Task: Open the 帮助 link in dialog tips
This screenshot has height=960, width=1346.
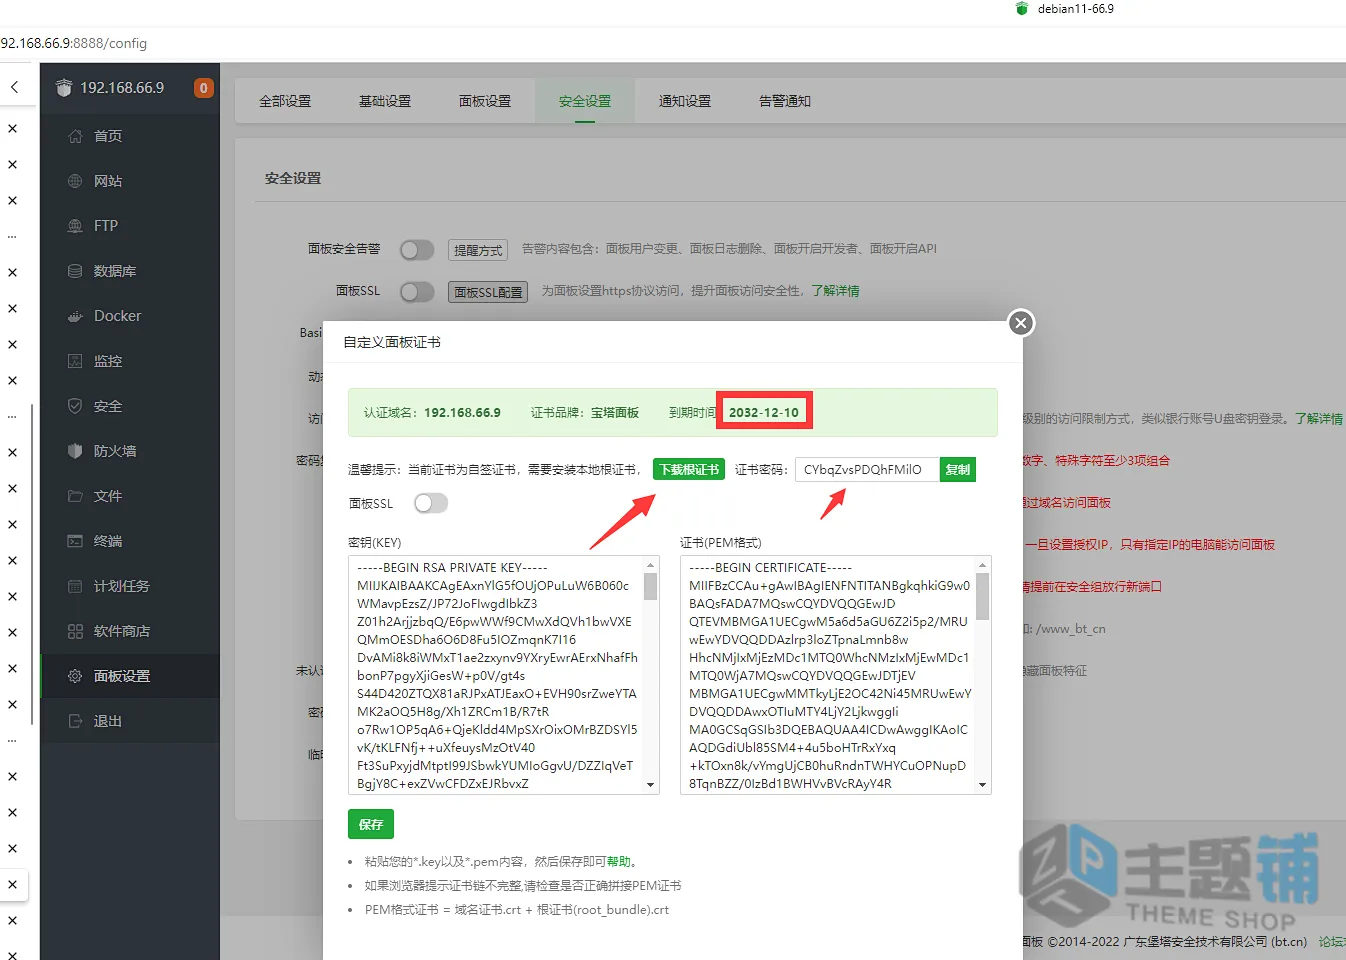Action: click(x=619, y=861)
